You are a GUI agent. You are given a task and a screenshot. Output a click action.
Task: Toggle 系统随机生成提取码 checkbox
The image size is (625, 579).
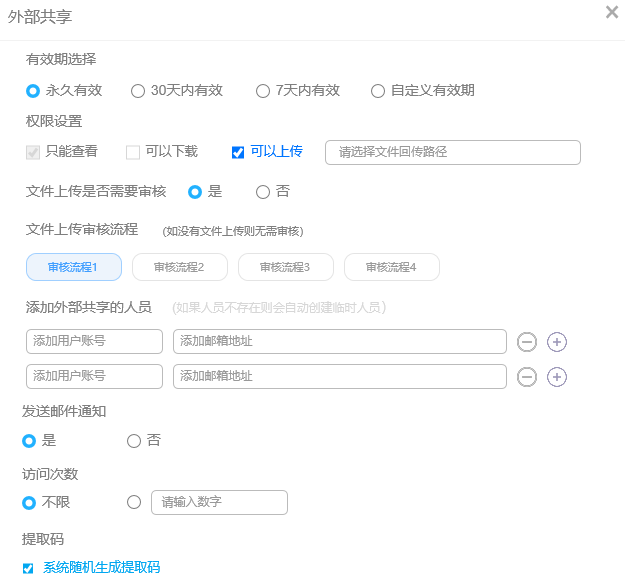coord(28,568)
